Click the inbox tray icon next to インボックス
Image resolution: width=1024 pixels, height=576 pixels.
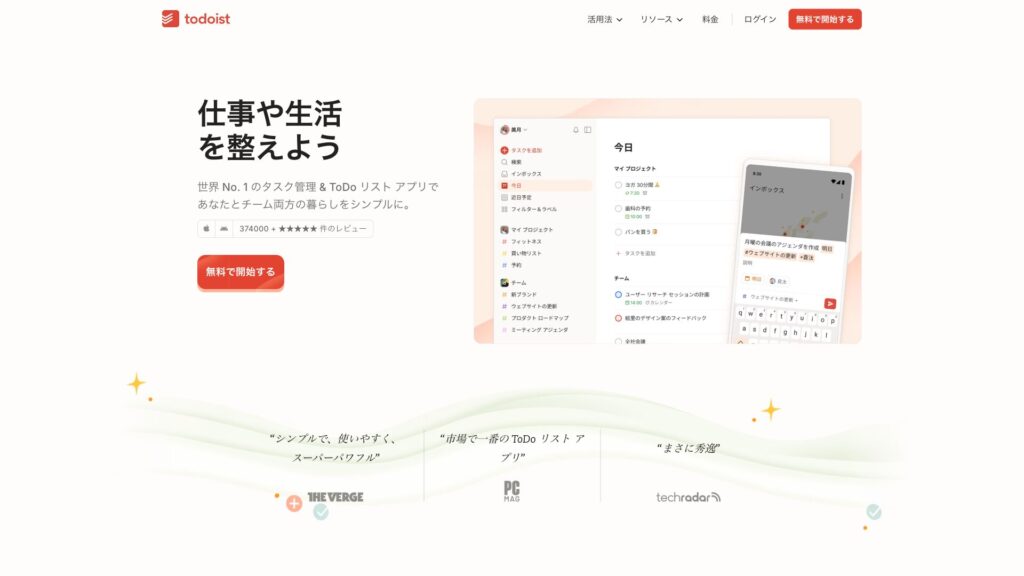(504, 174)
